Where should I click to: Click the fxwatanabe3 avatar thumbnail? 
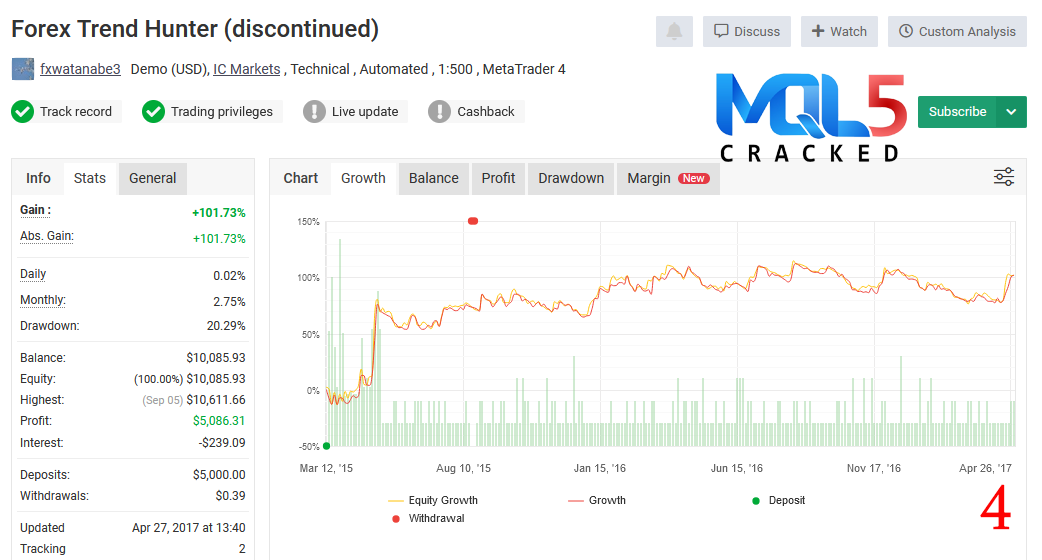pyautogui.click(x=23, y=69)
